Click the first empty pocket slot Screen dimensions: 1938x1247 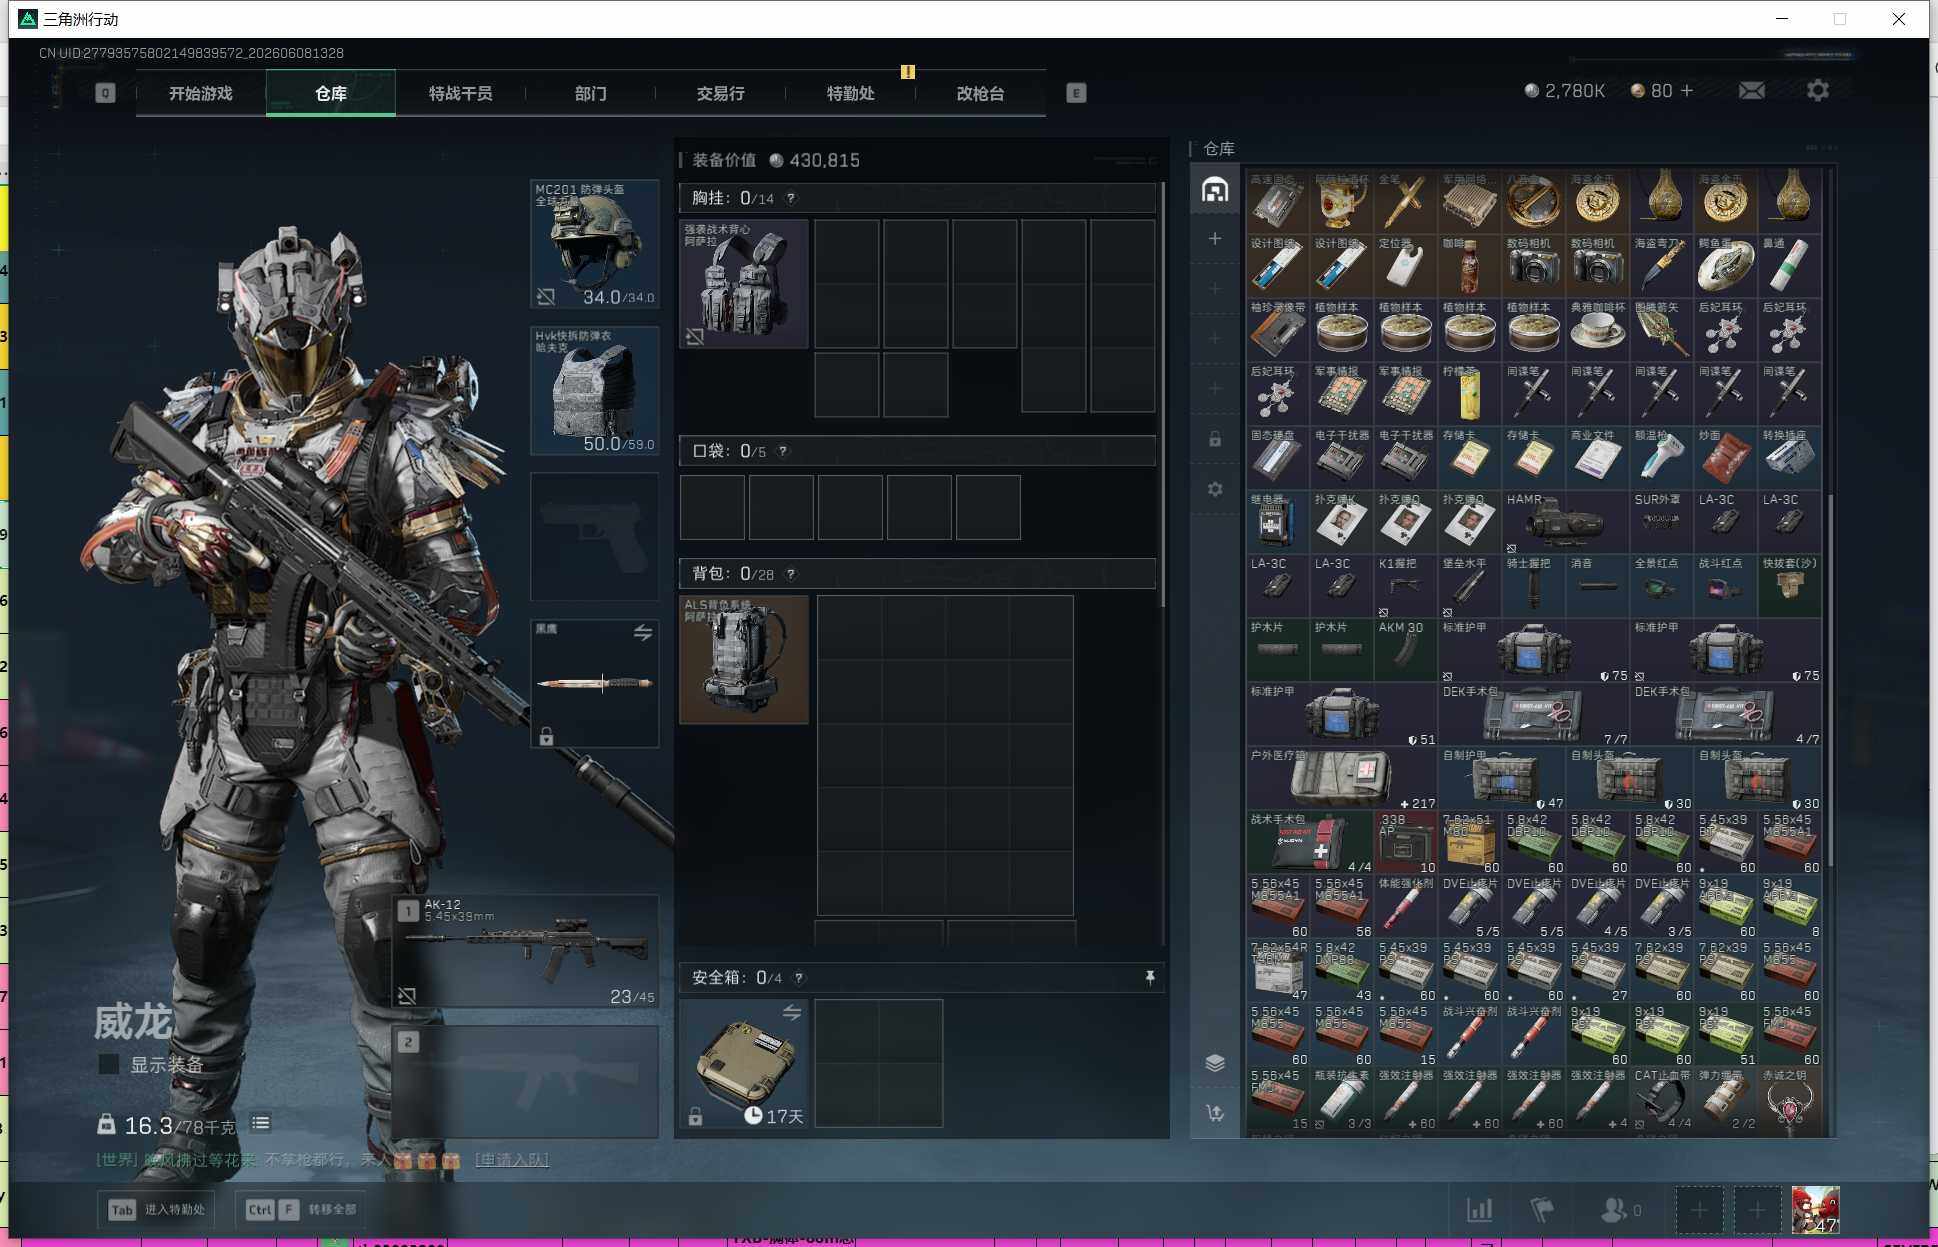pos(712,508)
